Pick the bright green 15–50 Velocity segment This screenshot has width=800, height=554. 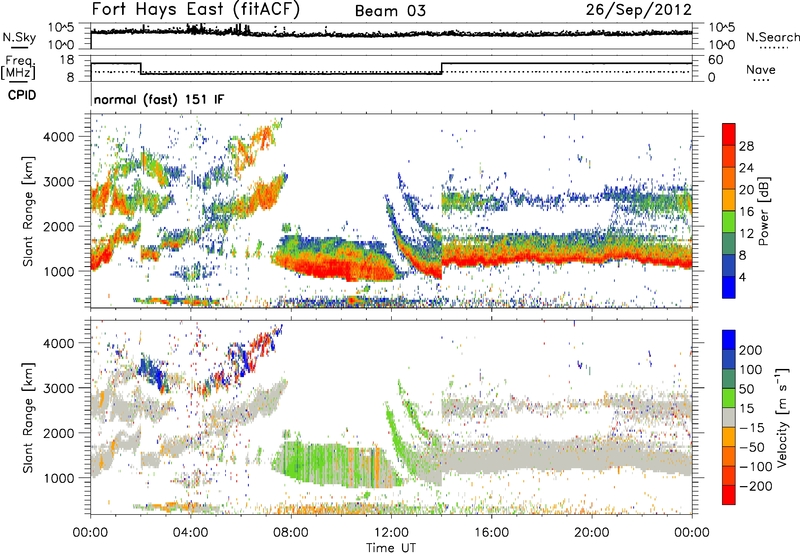pos(729,398)
